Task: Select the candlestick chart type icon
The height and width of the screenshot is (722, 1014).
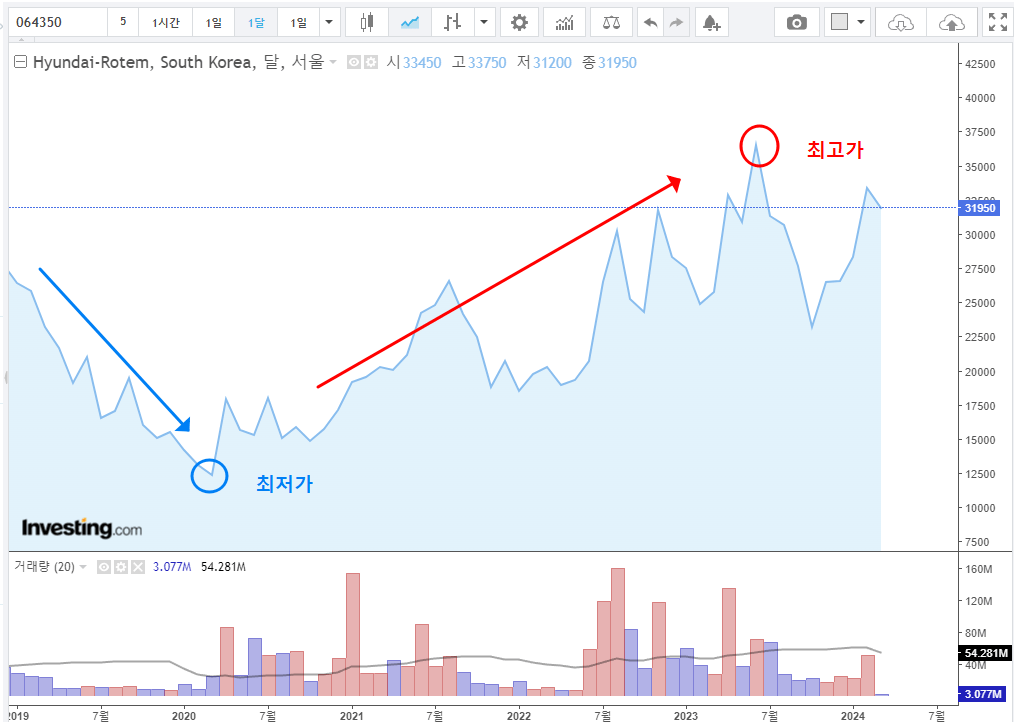Action: 366,21
